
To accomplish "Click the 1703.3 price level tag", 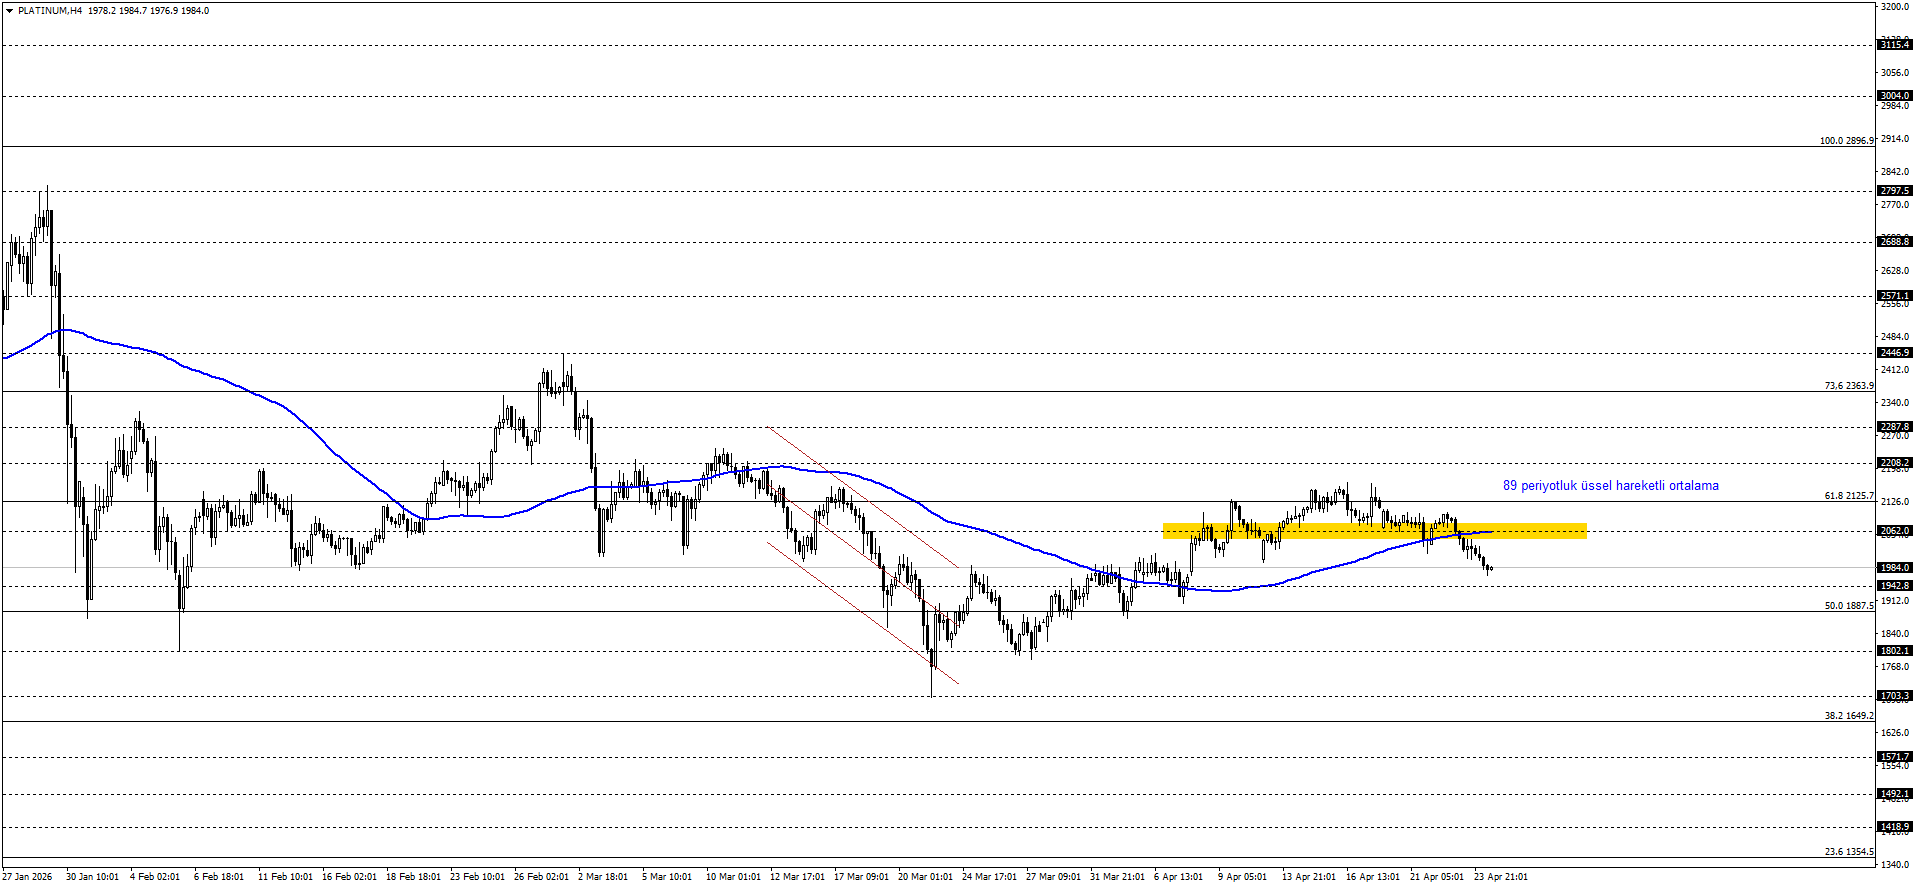I will coord(1895,696).
